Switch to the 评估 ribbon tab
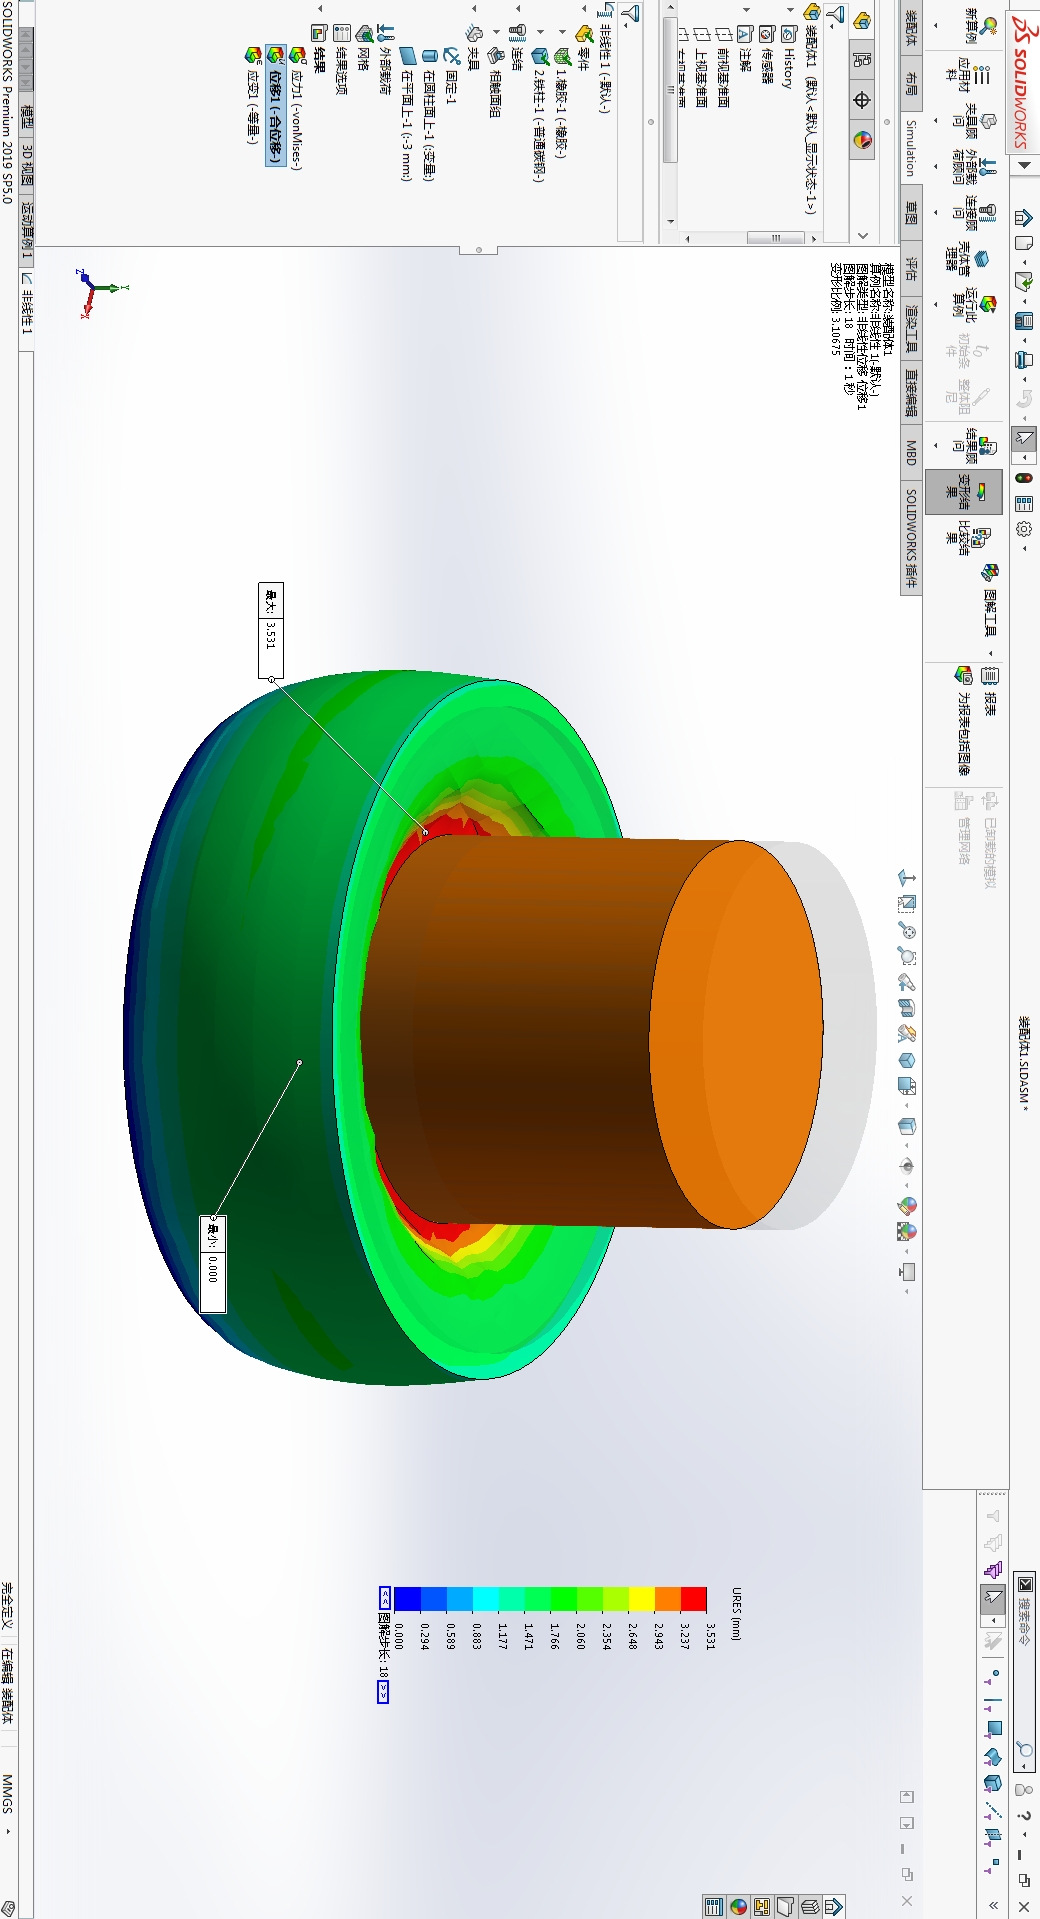This screenshot has width=1040, height=1919. pos(911,268)
